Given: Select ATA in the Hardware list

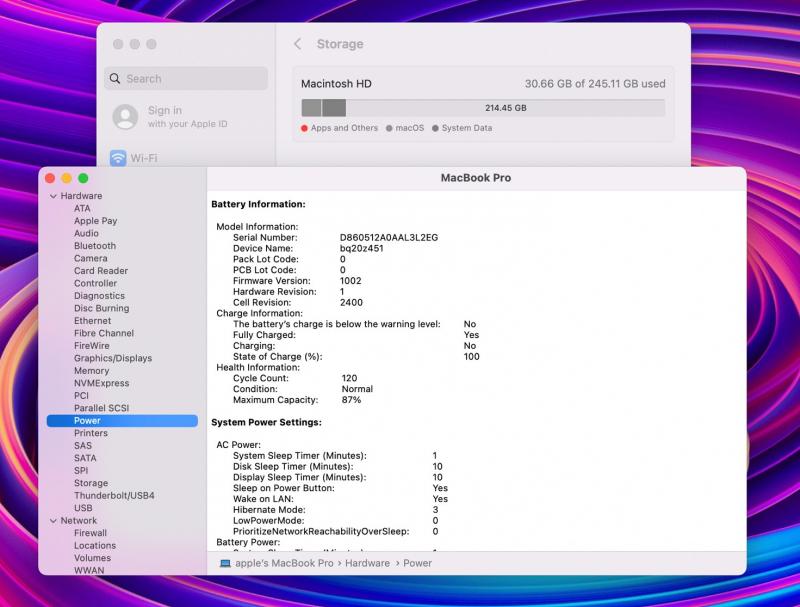Looking at the screenshot, I should pos(82,208).
